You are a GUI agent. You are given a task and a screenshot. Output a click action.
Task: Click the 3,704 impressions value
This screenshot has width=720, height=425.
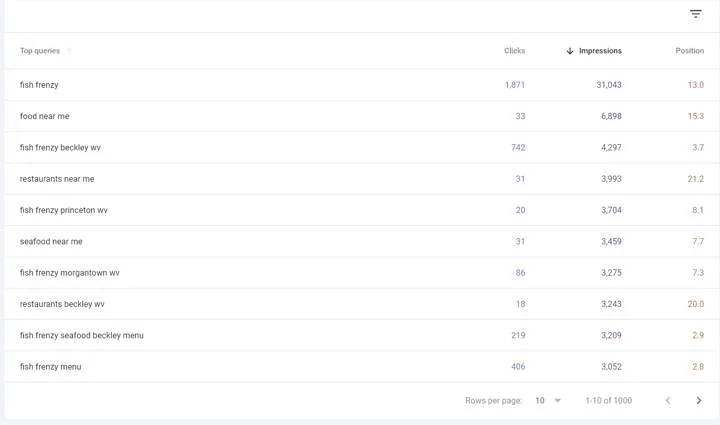(x=611, y=210)
